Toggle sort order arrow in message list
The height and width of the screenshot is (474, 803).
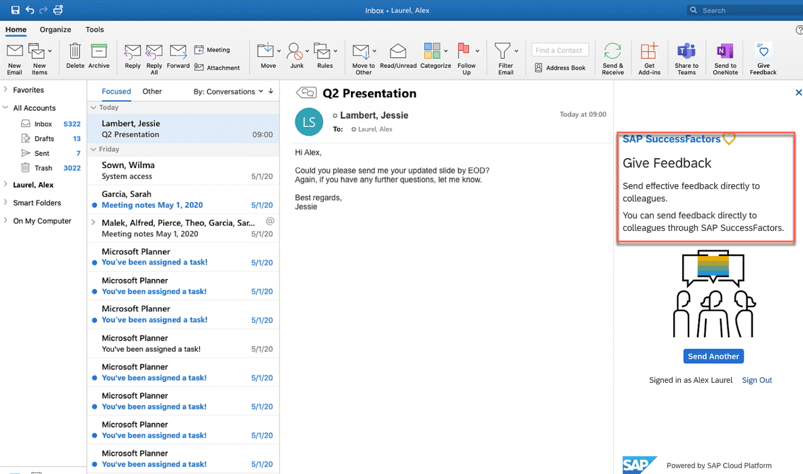pos(271,92)
